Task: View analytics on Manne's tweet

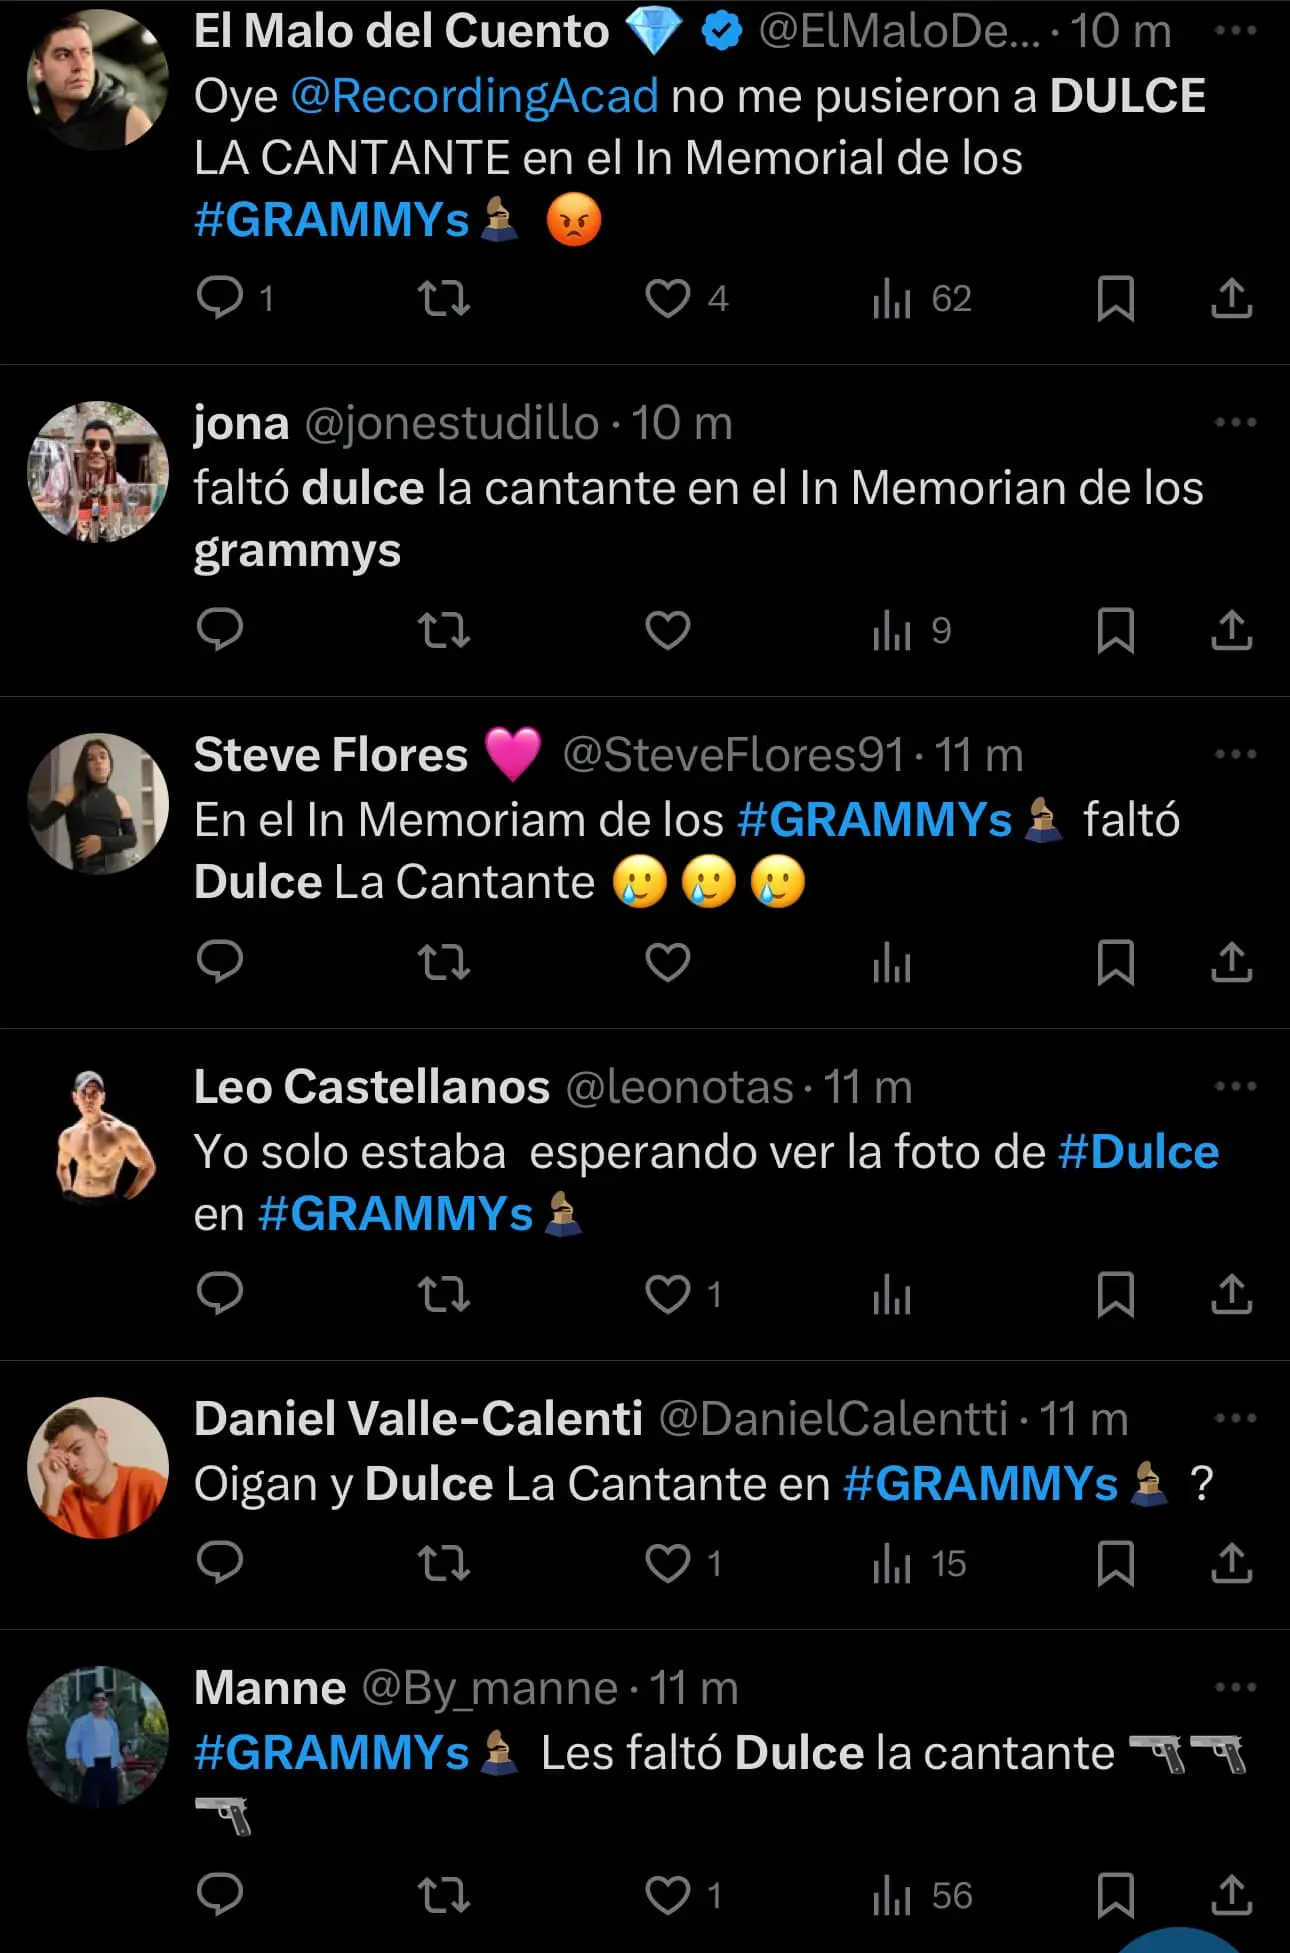Action: (892, 1895)
